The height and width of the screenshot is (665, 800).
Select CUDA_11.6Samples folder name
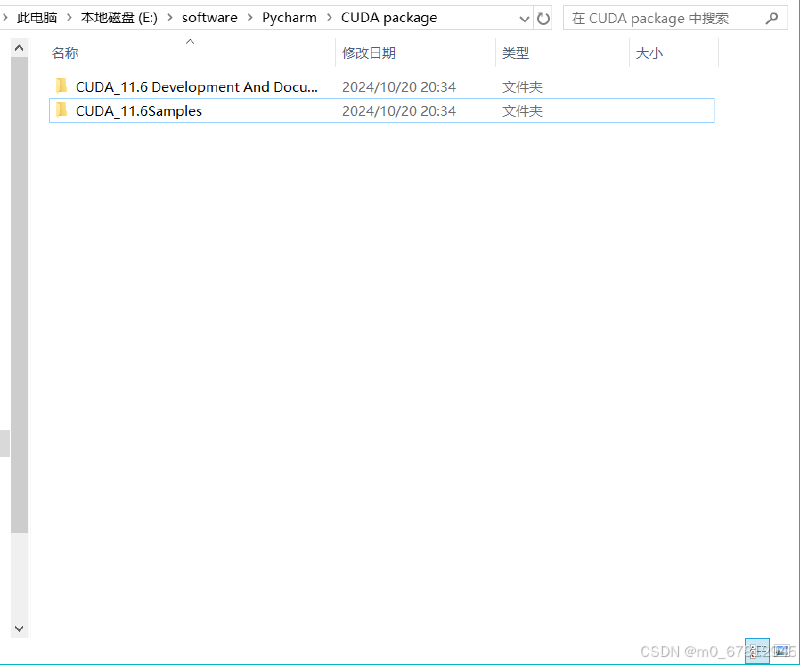click(139, 111)
